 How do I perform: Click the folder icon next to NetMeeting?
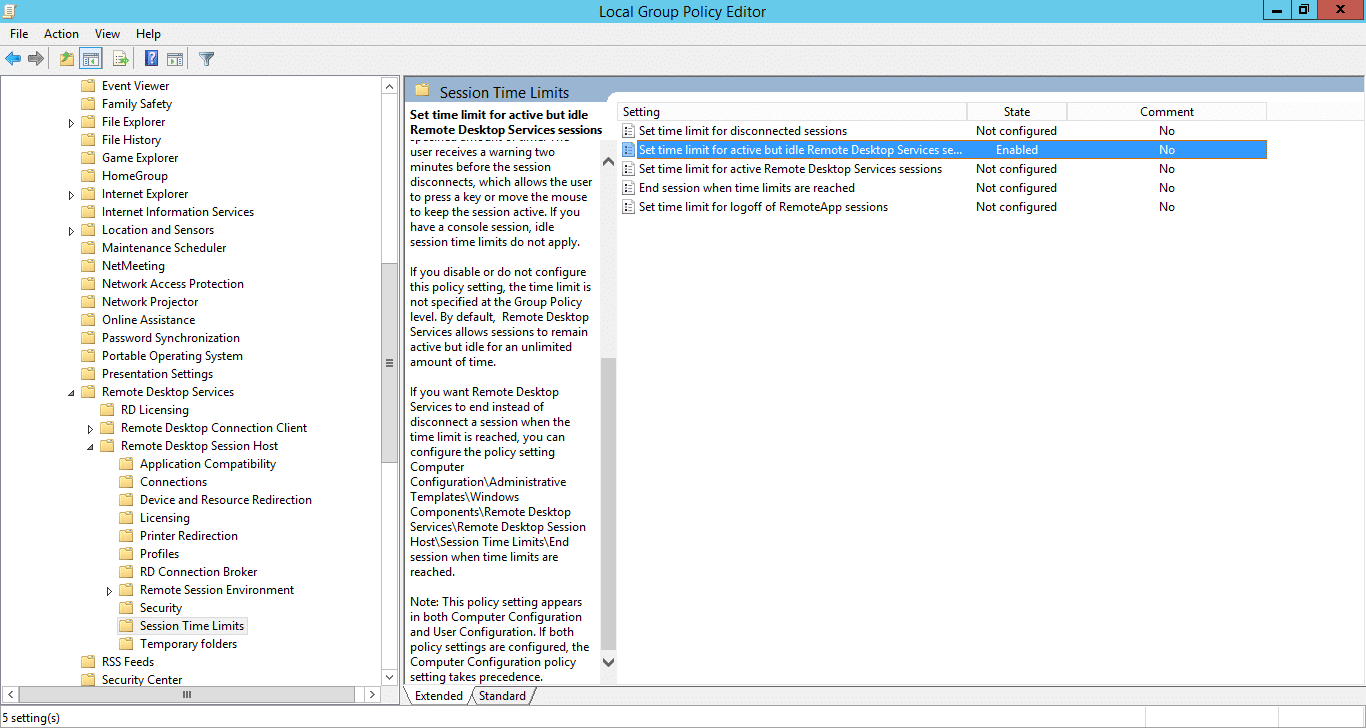(88, 266)
